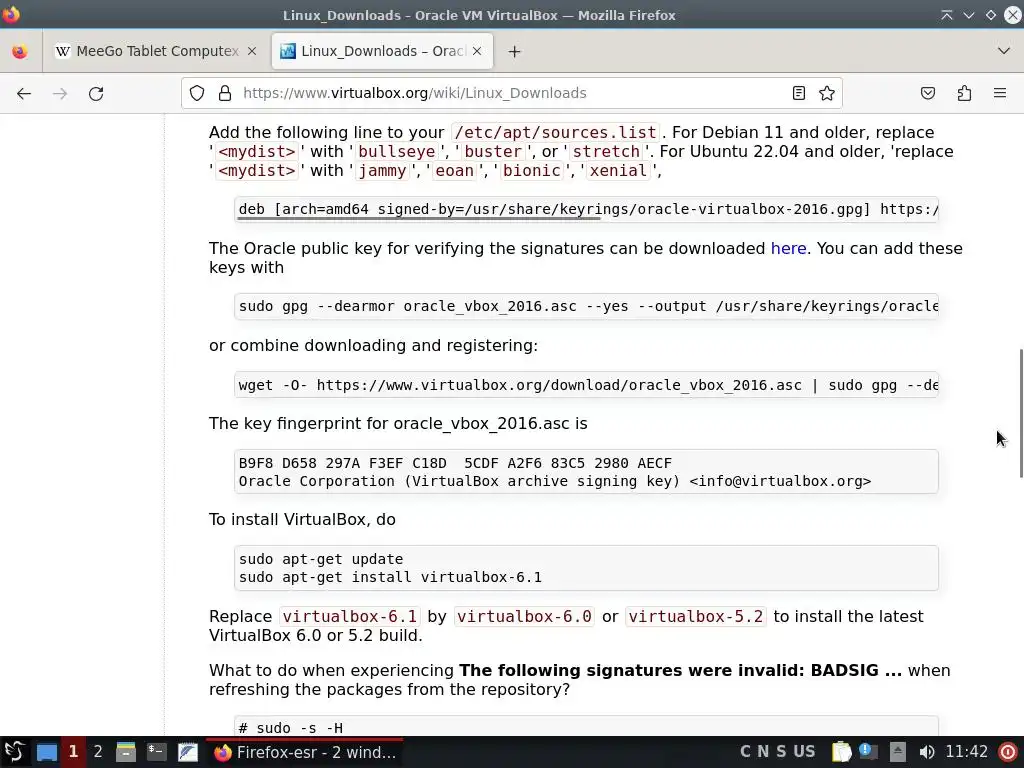Screen dimensions: 1024x768
Task: Click the horizontal scrollbar under deb line
Action: 419,219
